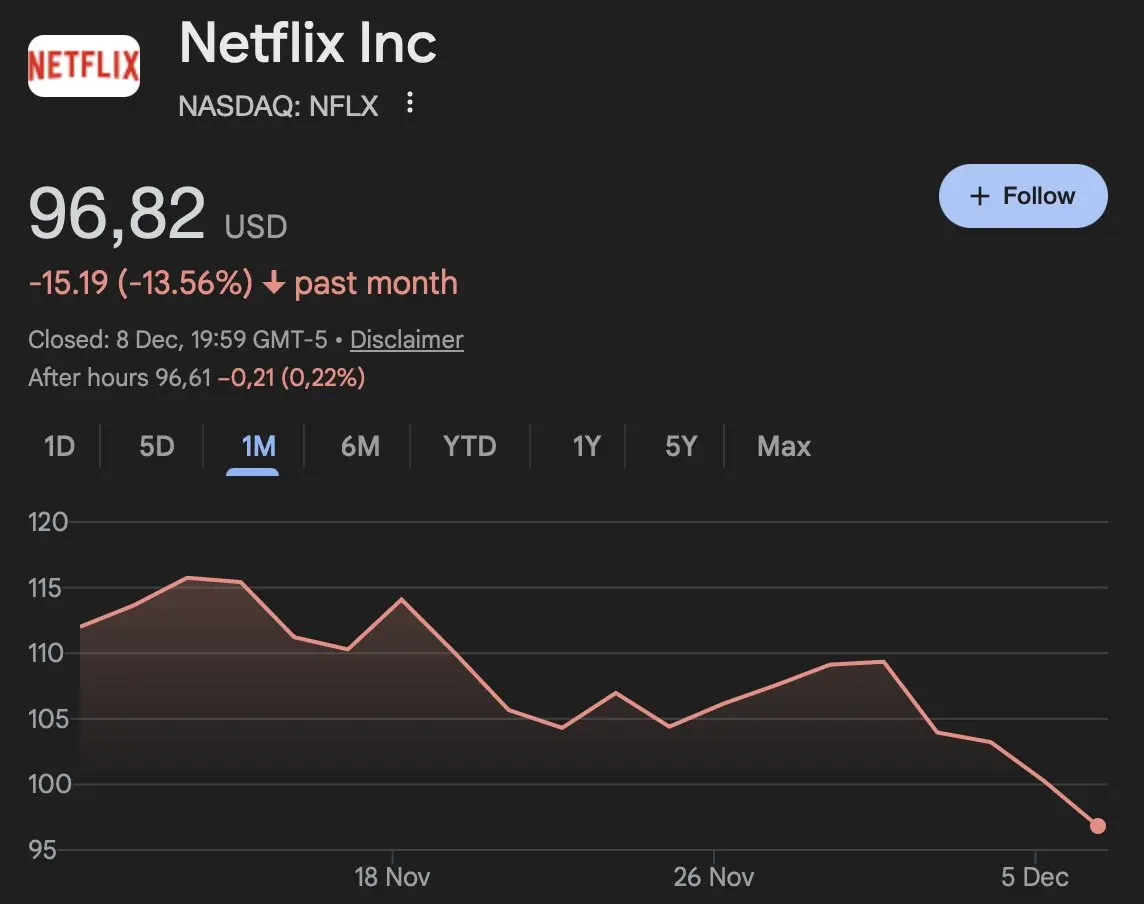Select the 5Y chart tab
This screenshot has width=1144, height=904.
tap(681, 446)
